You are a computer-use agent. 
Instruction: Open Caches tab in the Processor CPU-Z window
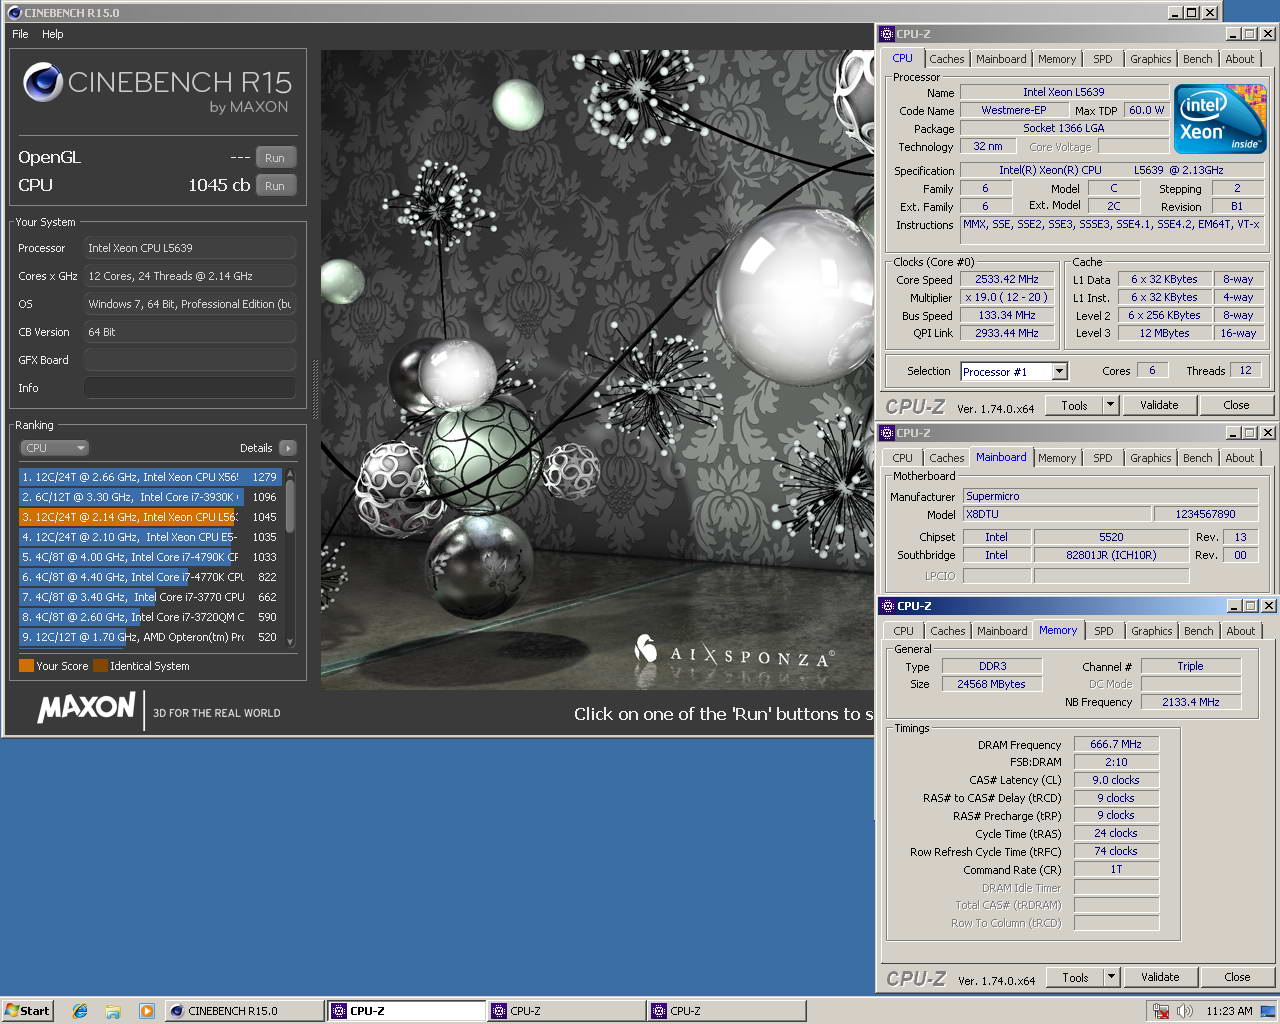tap(947, 59)
